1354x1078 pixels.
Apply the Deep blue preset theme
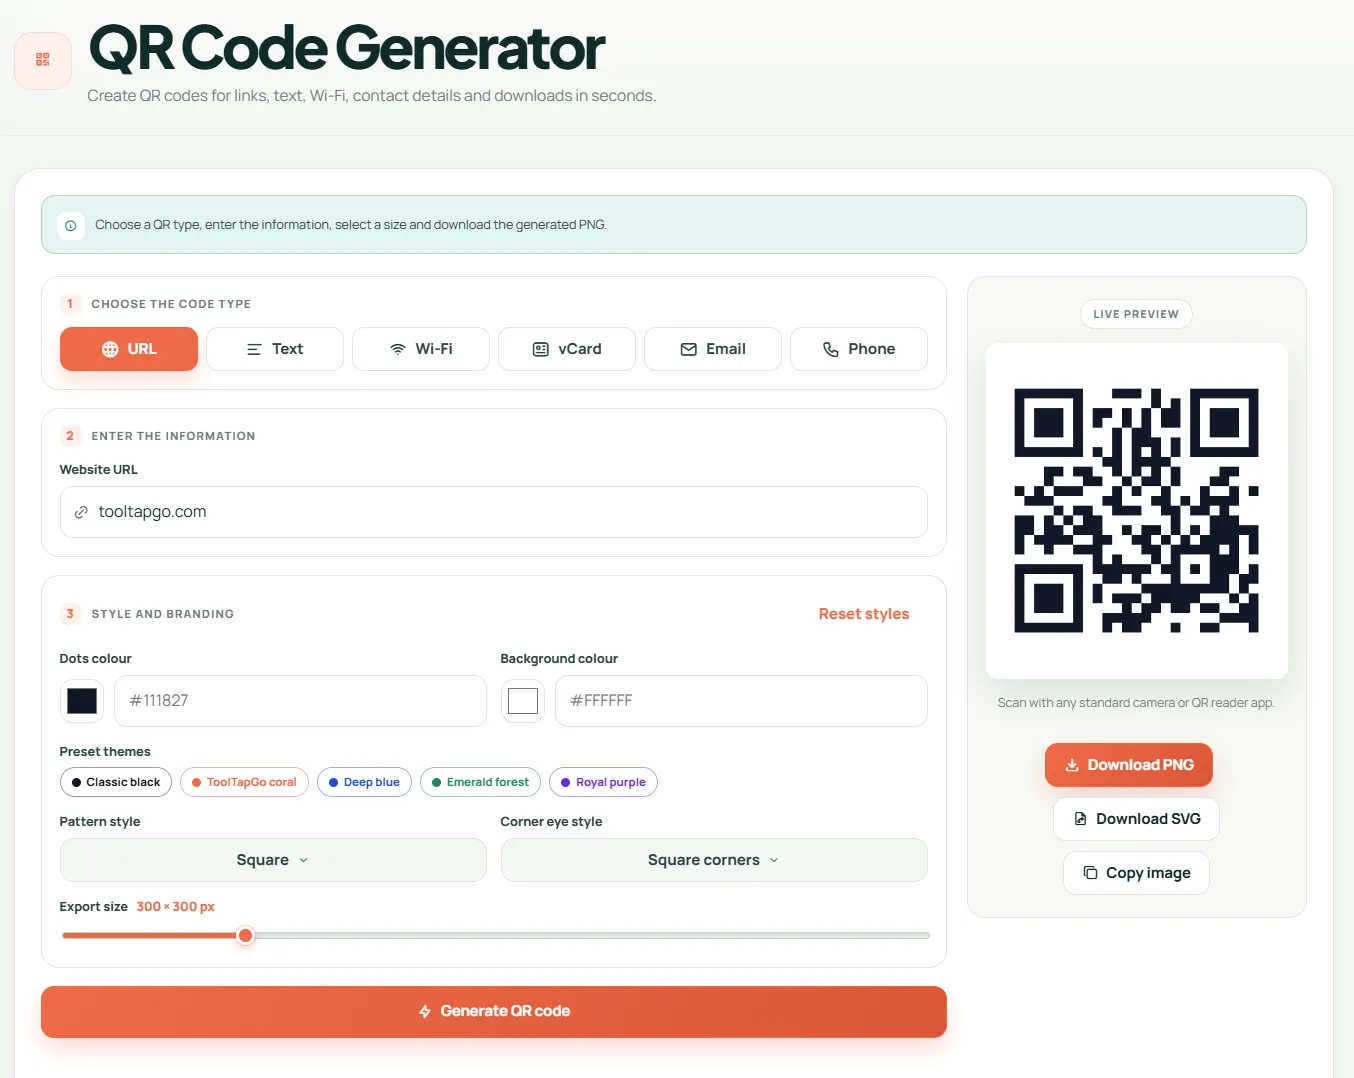point(364,782)
